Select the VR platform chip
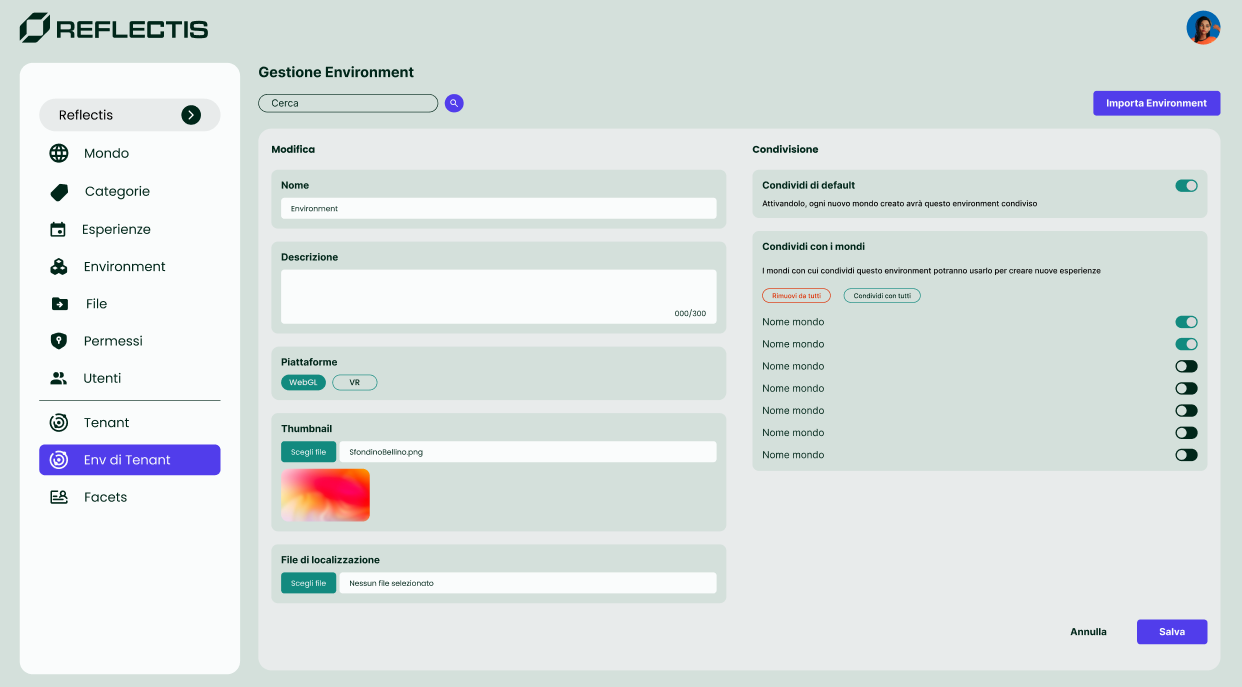Image resolution: width=1242 pixels, height=687 pixels. tap(354, 382)
